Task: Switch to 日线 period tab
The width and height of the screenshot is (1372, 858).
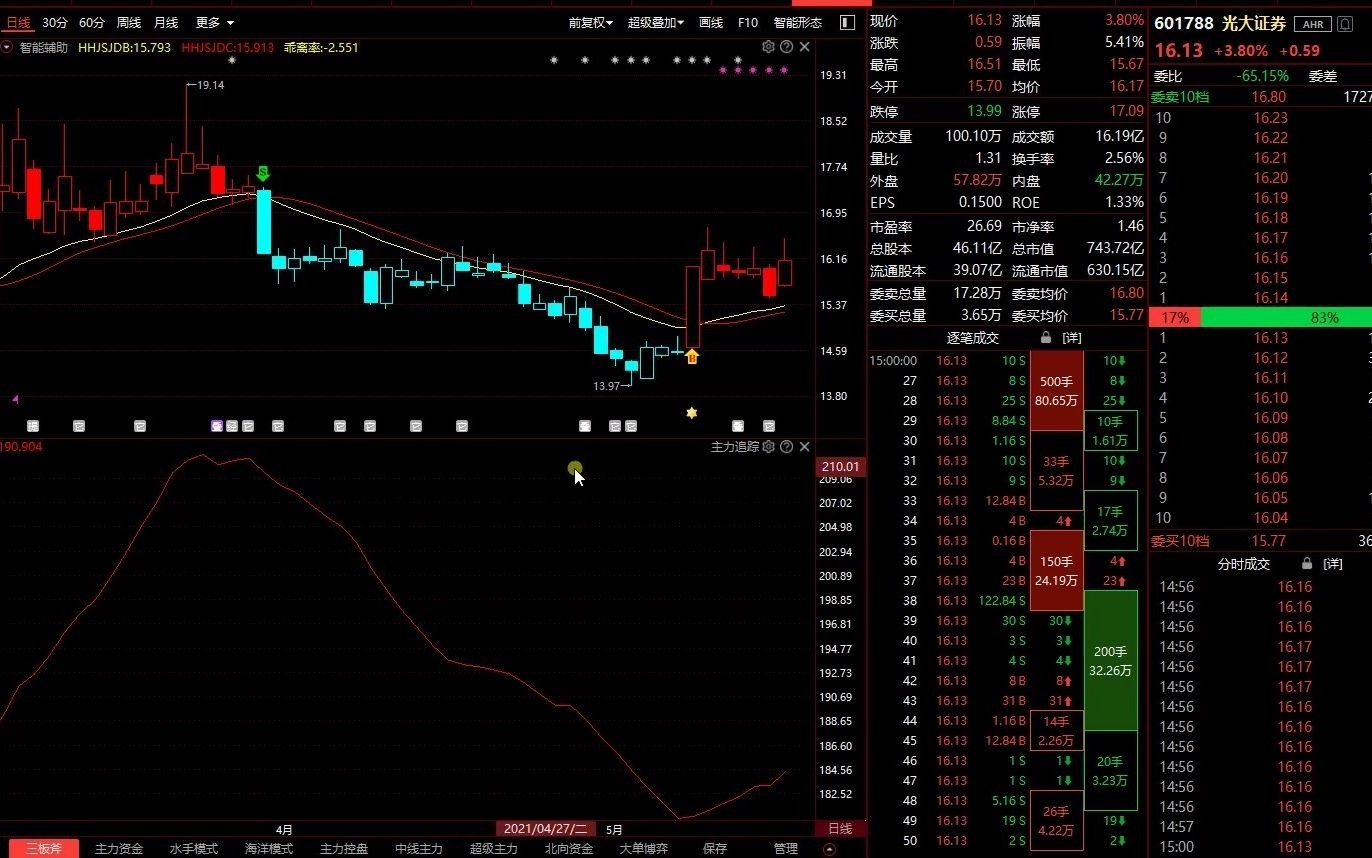Action: [x=18, y=22]
